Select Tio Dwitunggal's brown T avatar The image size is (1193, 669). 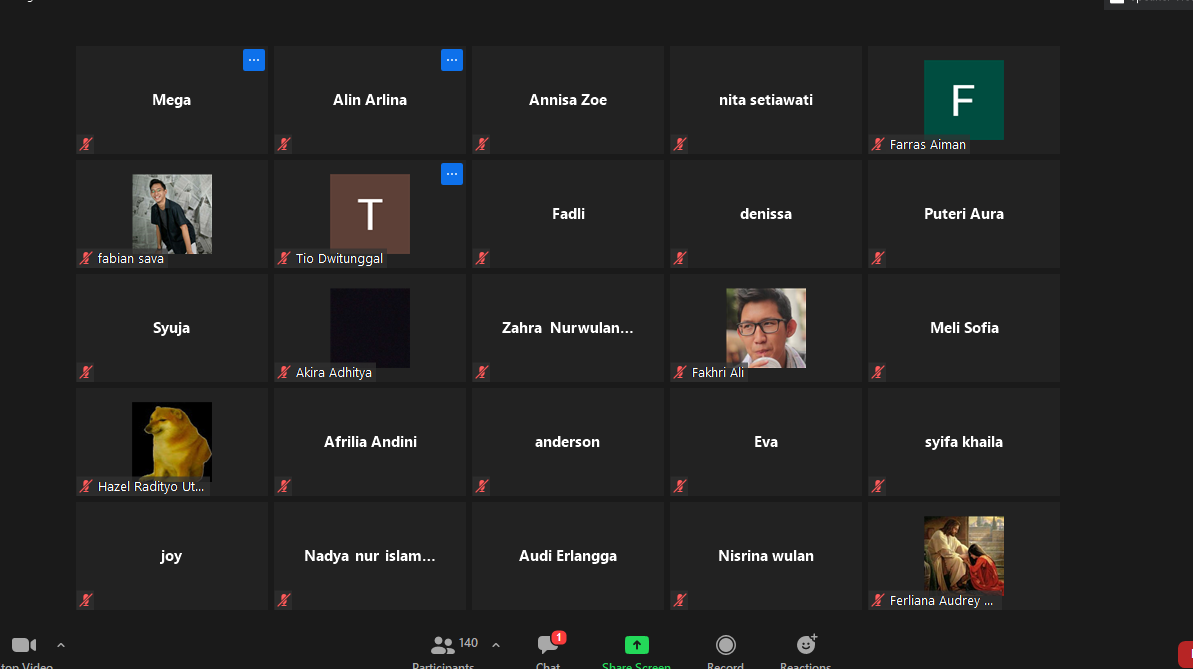(x=370, y=214)
